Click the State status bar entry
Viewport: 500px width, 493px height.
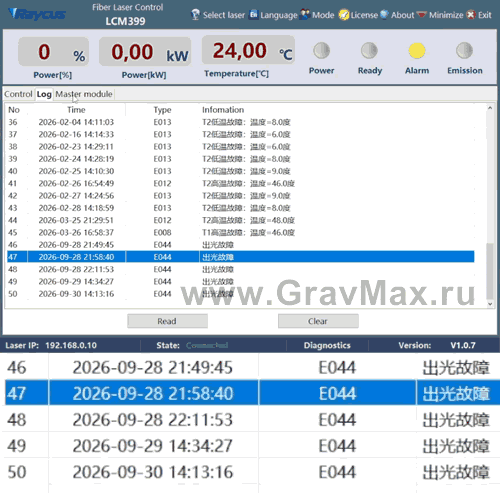tap(192, 345)
